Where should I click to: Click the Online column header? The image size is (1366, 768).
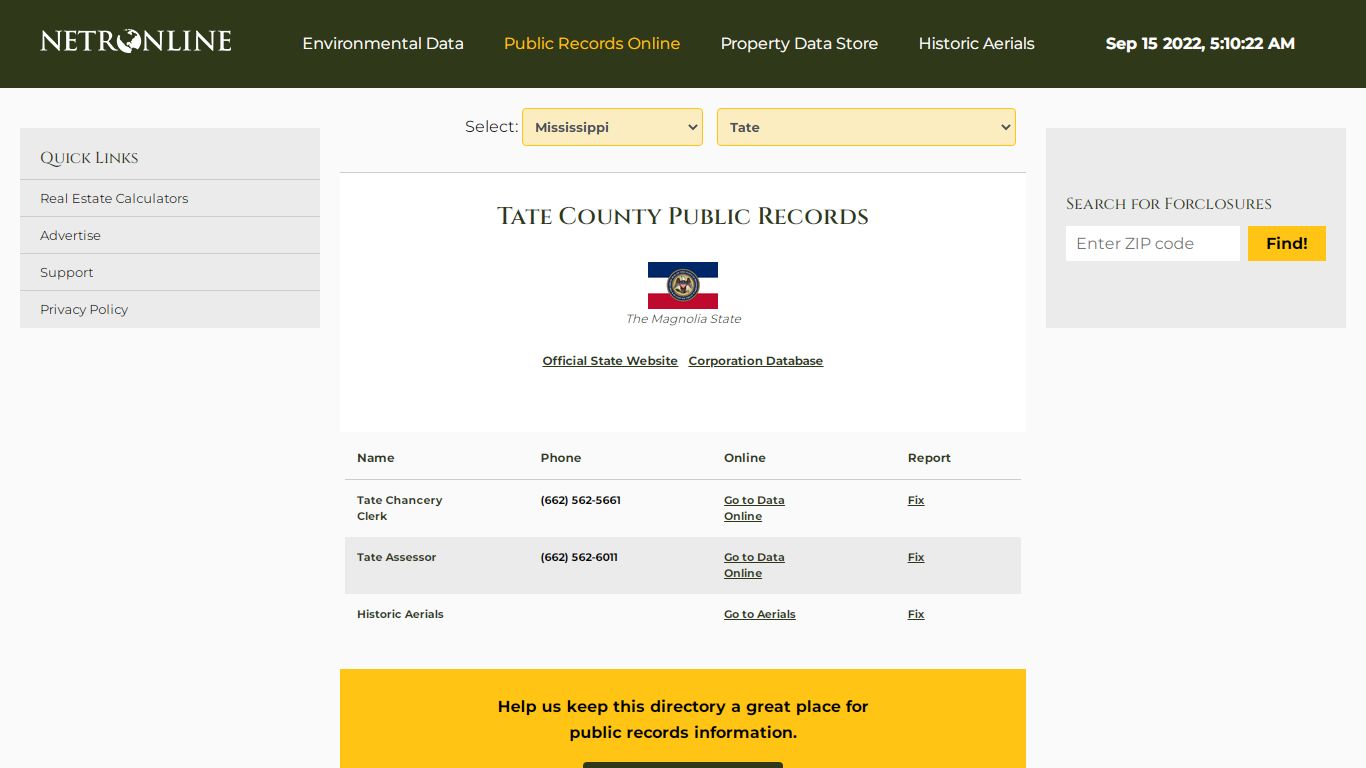pyautogui.click(x=745, y=458)
